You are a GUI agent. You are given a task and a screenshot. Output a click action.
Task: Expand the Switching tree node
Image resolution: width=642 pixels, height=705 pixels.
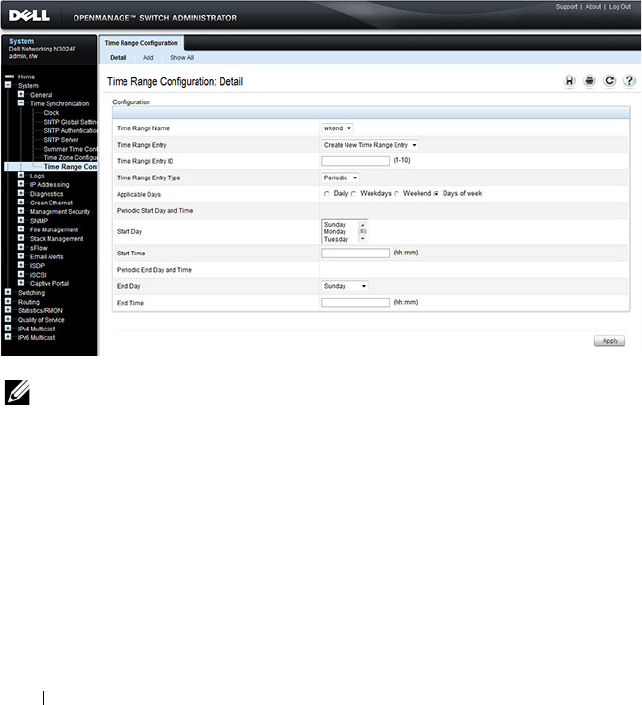coord(8,292)
